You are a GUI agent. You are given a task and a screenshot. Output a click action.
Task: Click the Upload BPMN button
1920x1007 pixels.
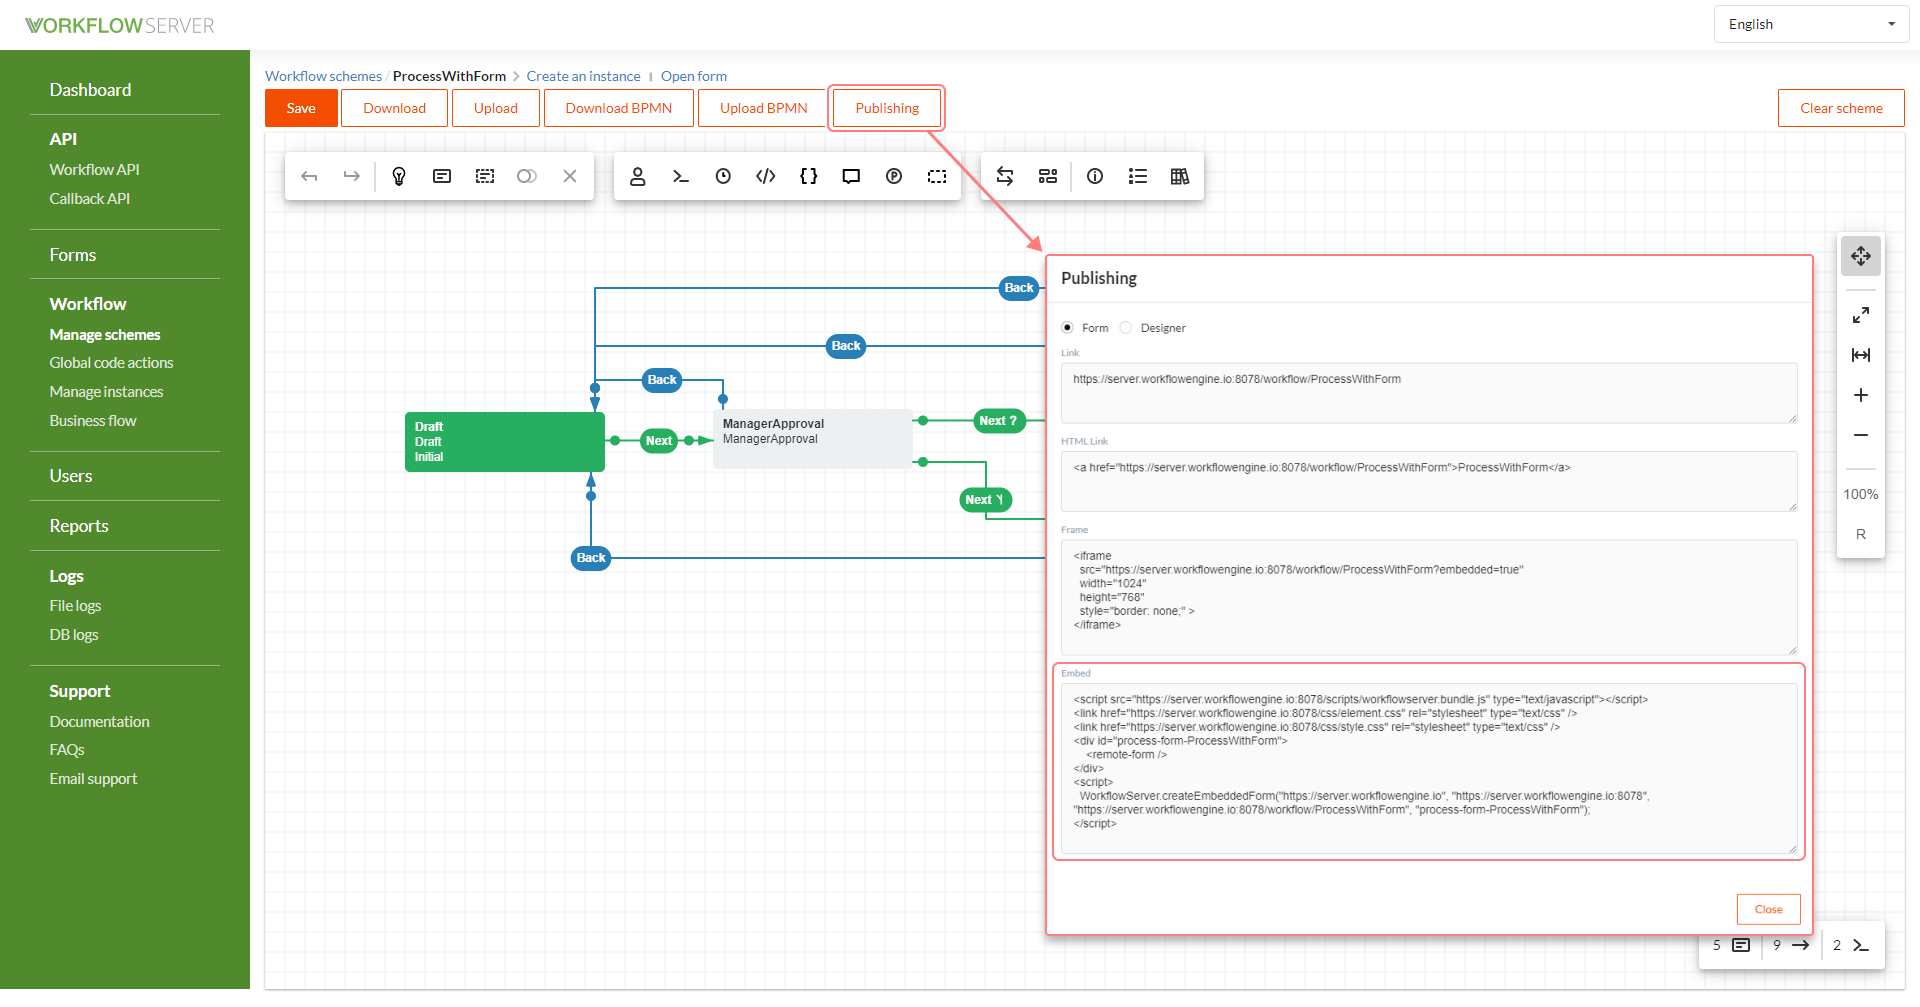pos(764,108)
